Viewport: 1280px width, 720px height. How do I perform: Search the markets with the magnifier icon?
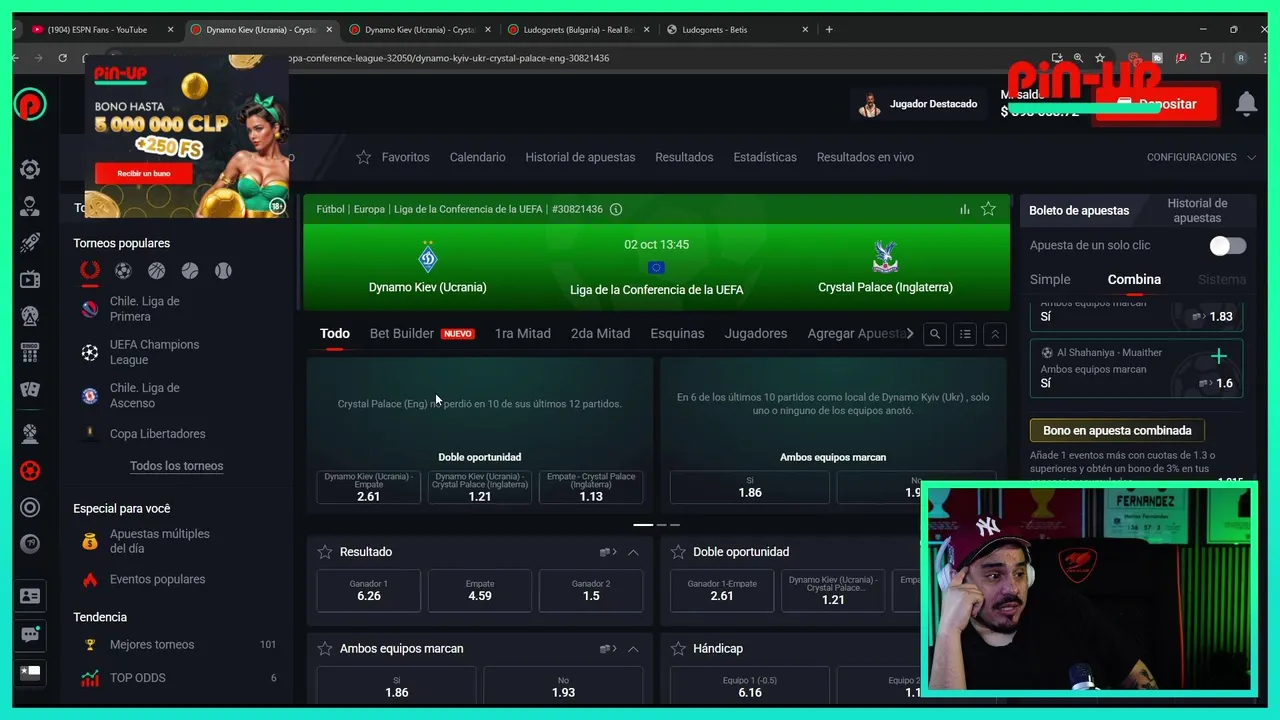click(935, 334)
